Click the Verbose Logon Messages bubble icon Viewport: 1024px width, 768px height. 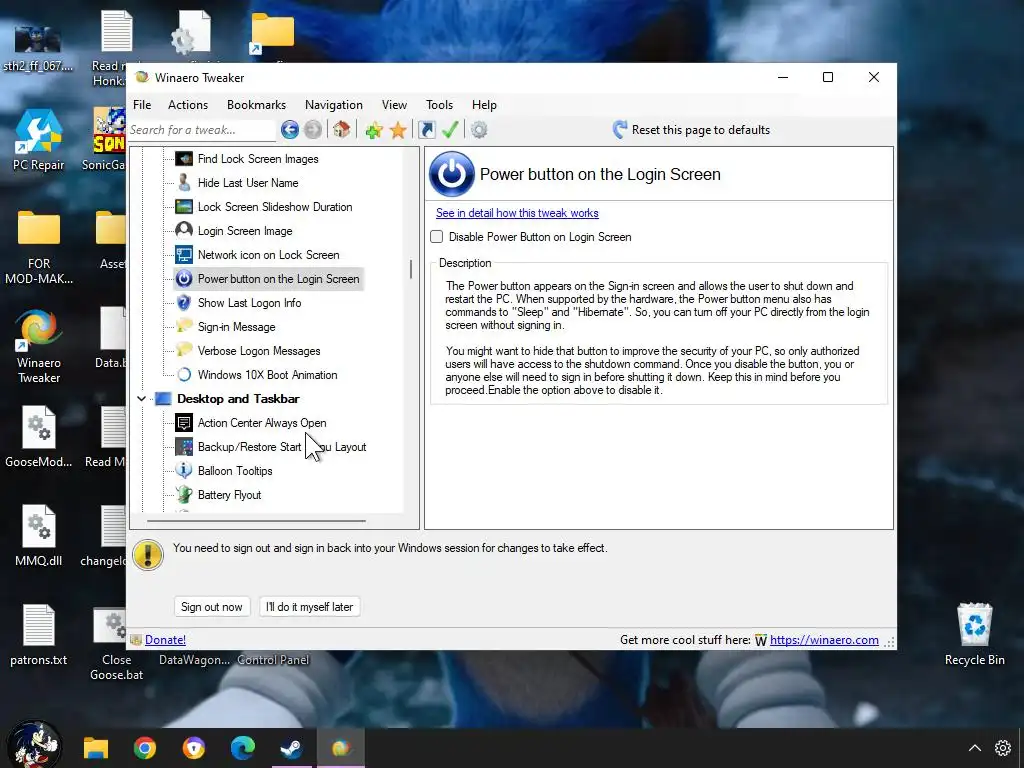tap(184, 351)
